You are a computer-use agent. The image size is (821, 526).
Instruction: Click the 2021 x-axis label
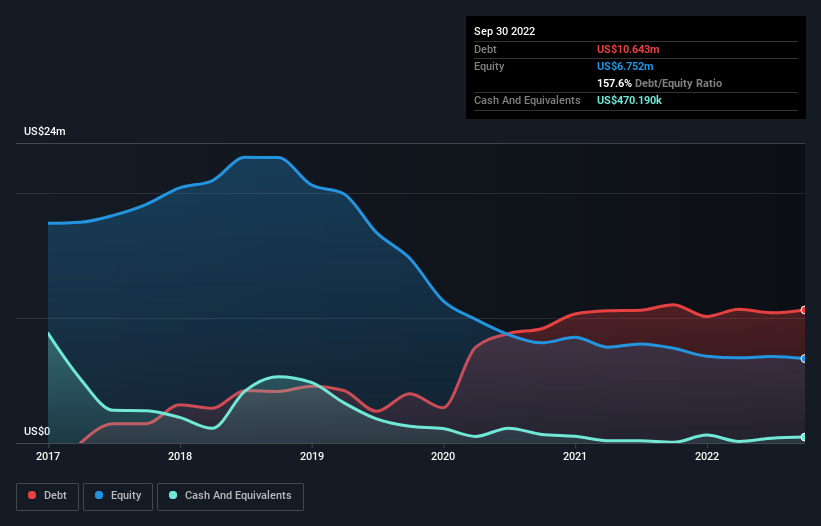pos(575,456)
